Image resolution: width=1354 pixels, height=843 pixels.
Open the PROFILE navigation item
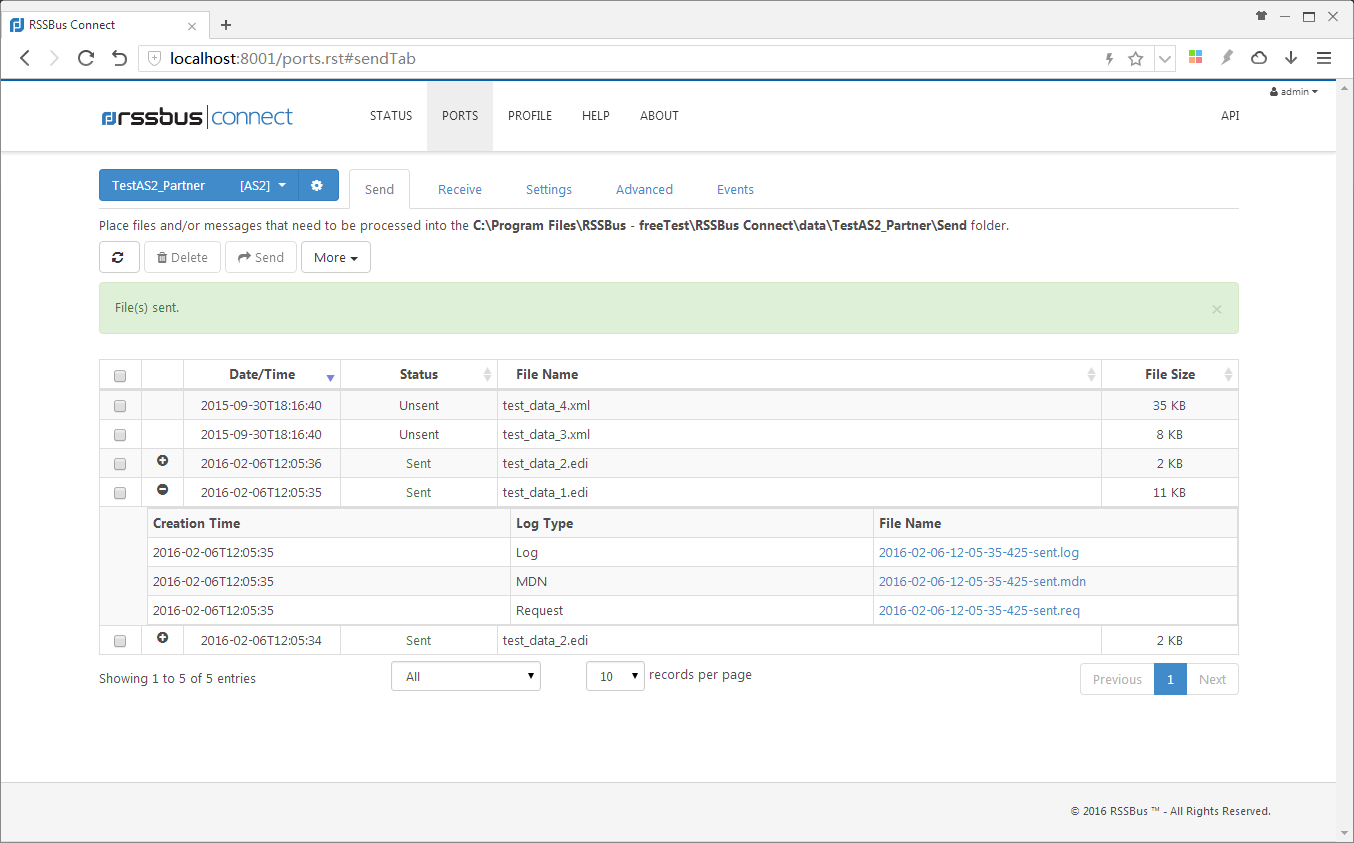coord(530,116)
